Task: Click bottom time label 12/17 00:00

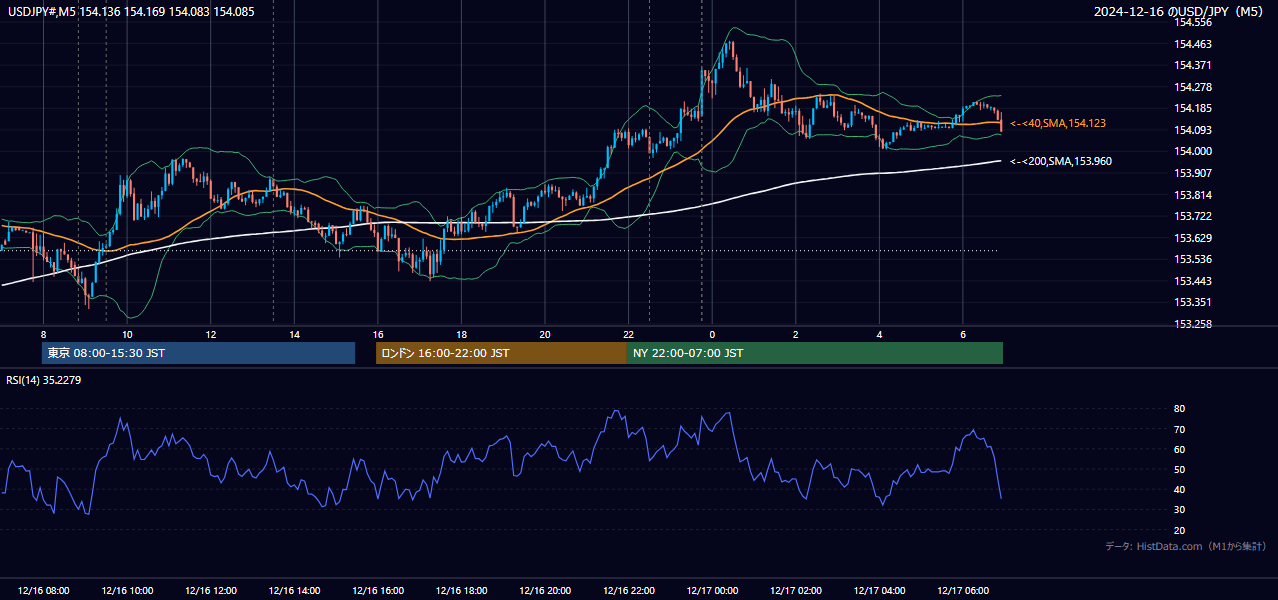Action: (713, 591)
